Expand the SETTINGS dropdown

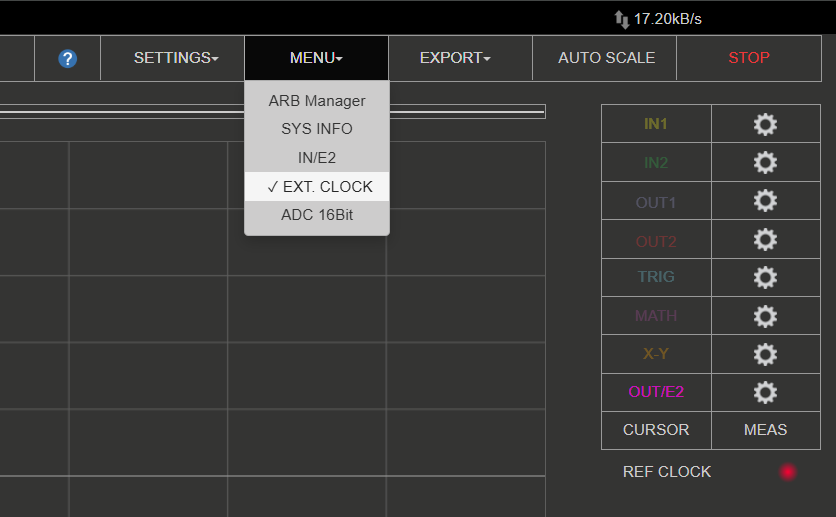(173, 58)
